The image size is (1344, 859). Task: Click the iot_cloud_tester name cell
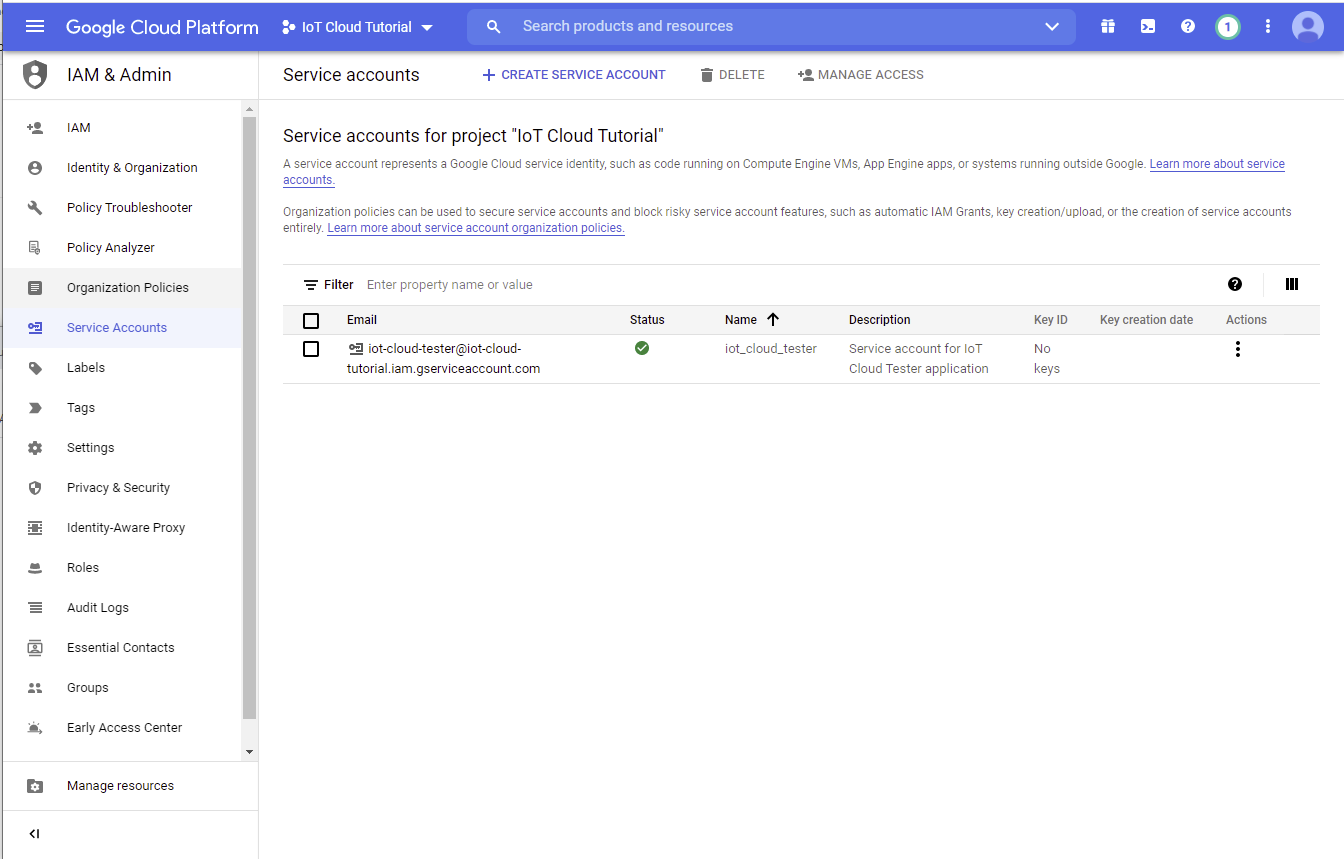(771, 349)
